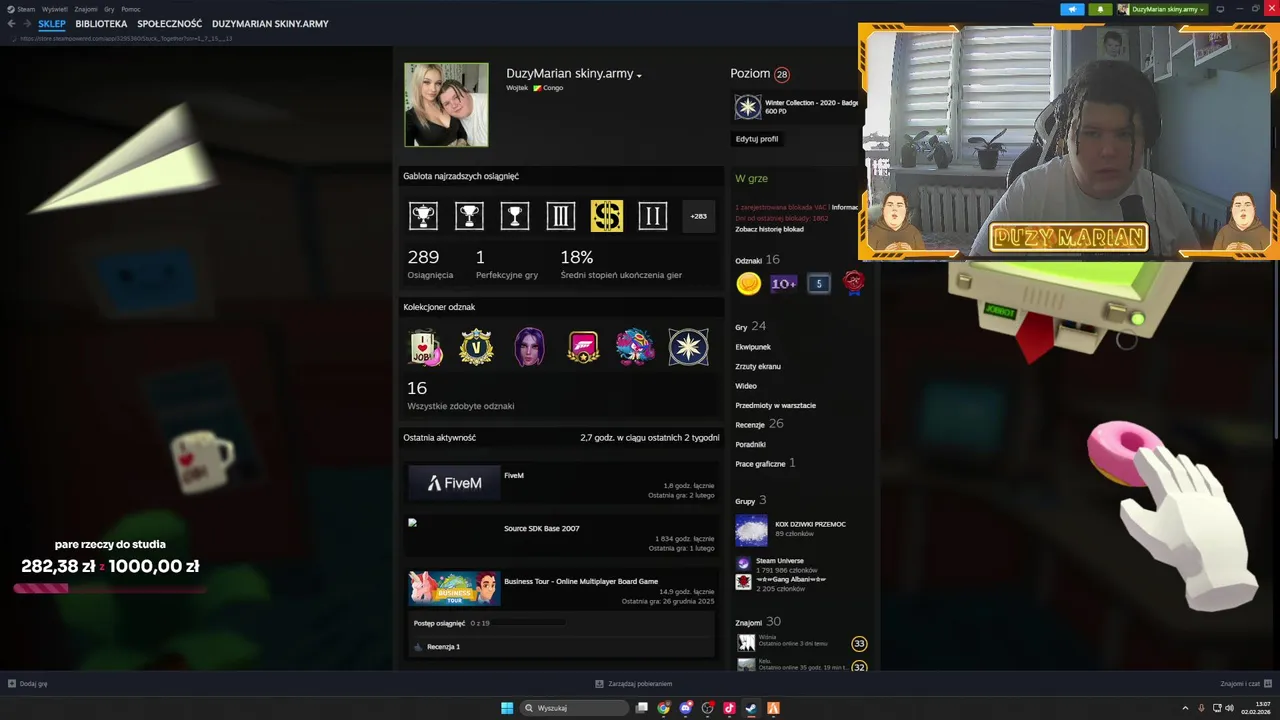The width and height of the screenshot is (1280, 720).
Task: Open the Recenzje link
Action: (x=750, y=425)
